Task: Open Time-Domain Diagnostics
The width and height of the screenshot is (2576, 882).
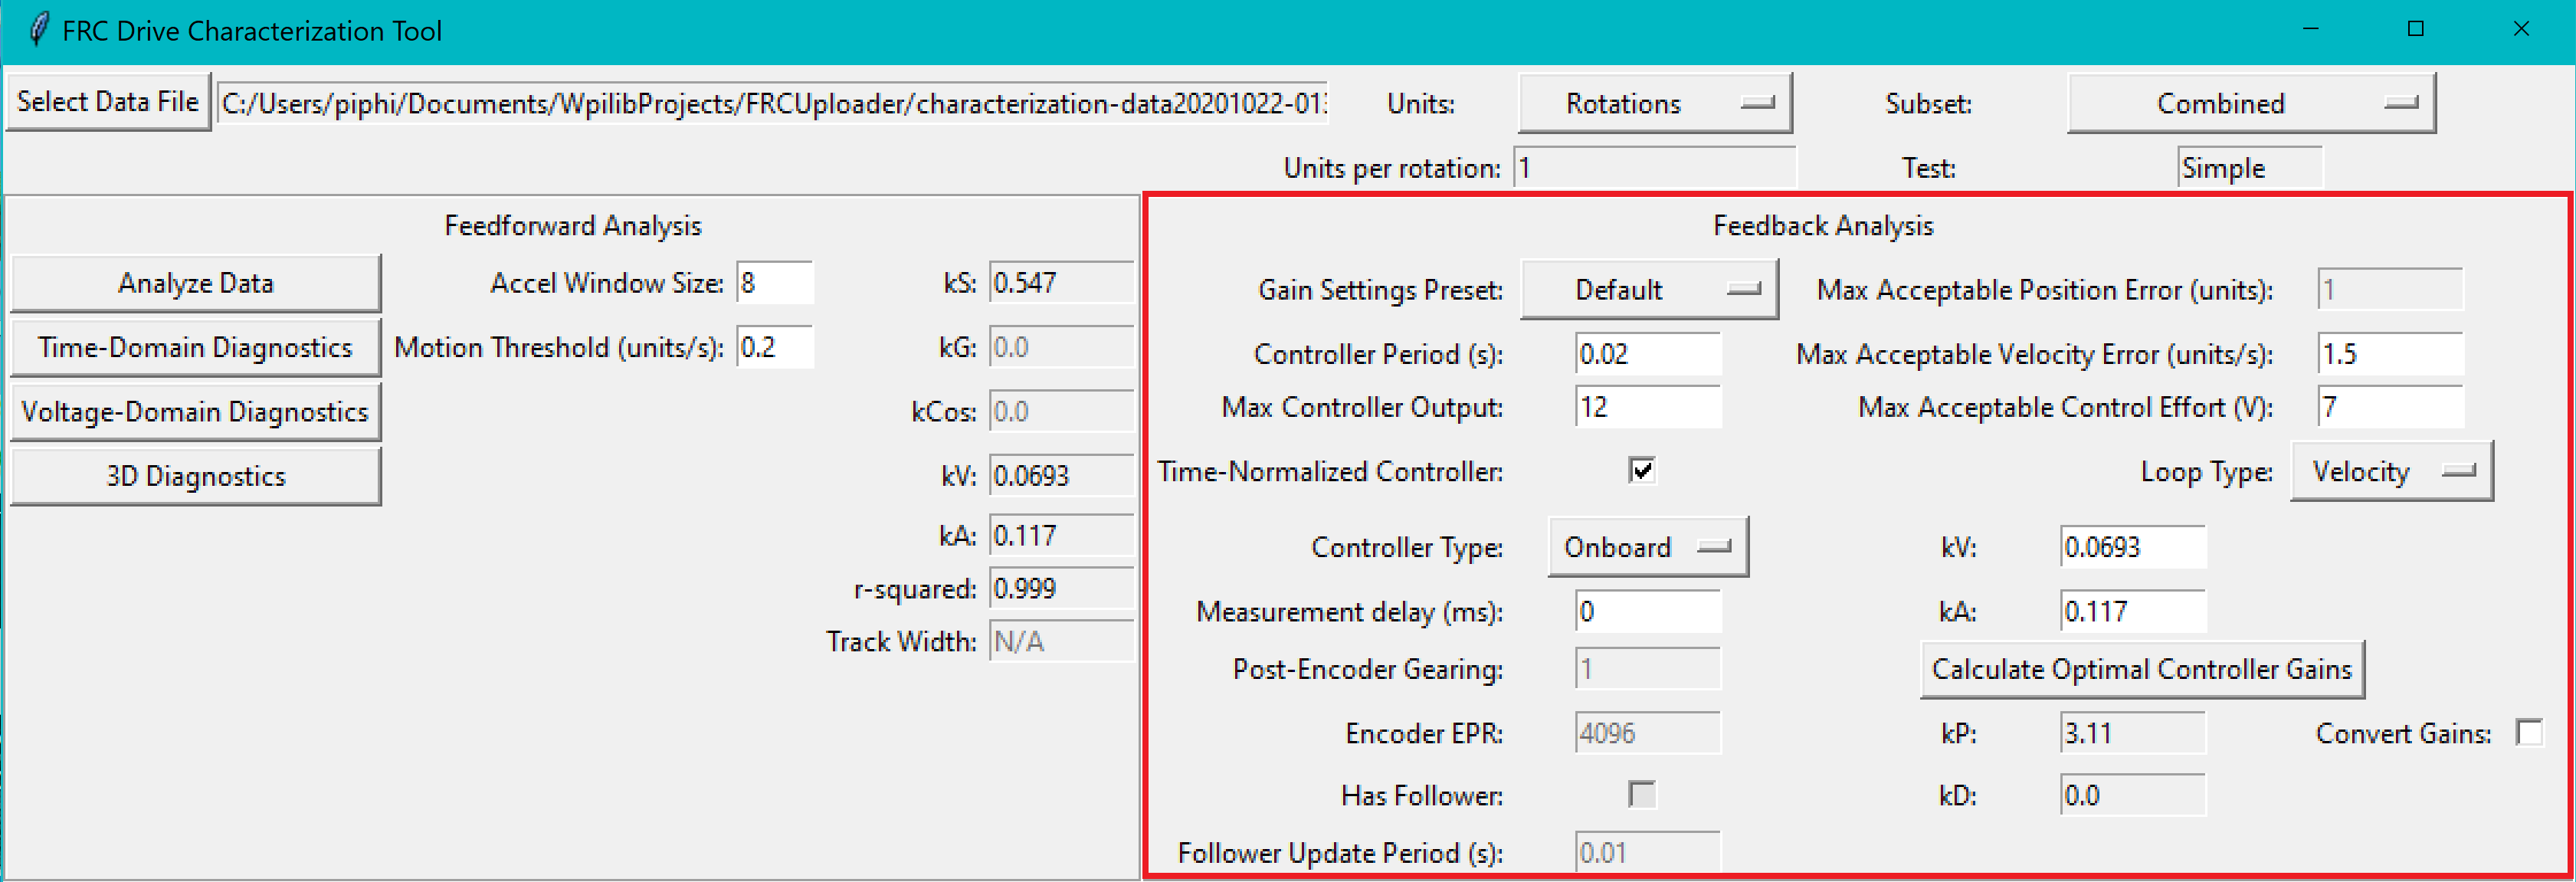Action: (195, 347)
